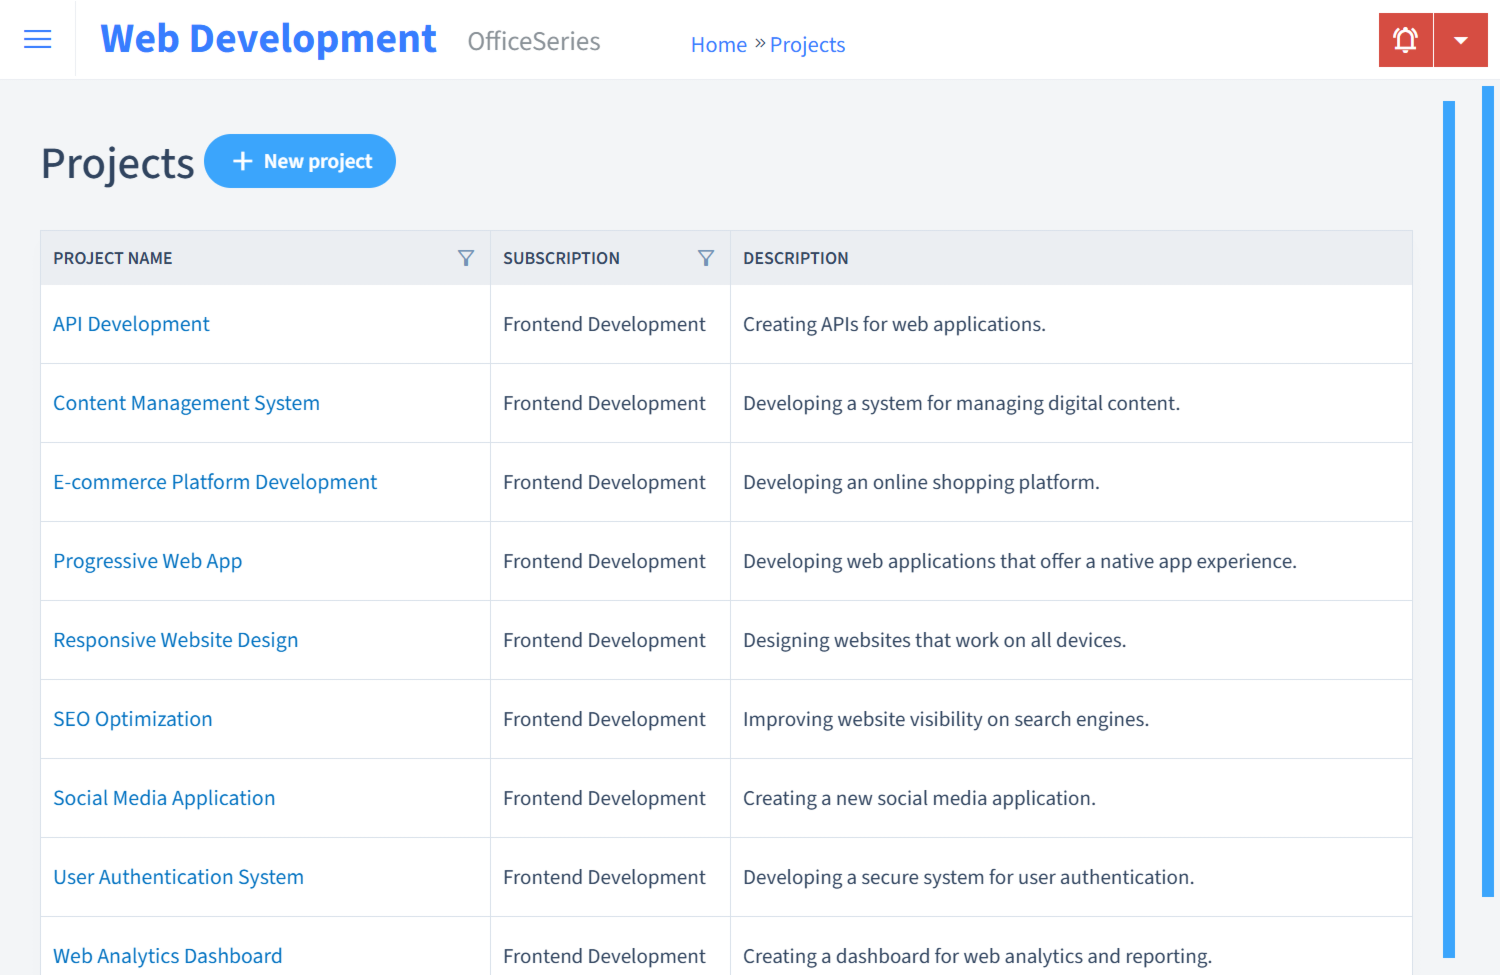1500x975 pixels.
Task: Sort by the SUBSCRIPTION column header
Action: pyautogui.click(x=561, y=257)
